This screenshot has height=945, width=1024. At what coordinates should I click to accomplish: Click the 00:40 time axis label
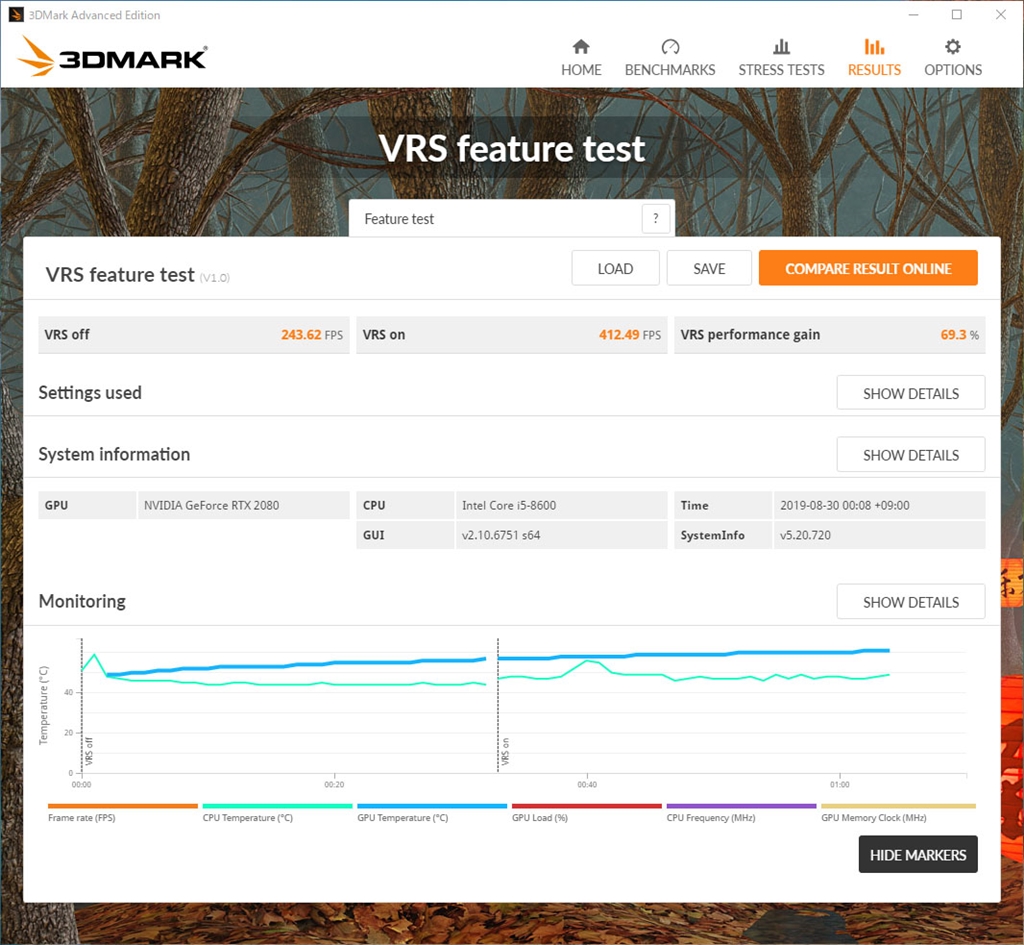(586, 784)
